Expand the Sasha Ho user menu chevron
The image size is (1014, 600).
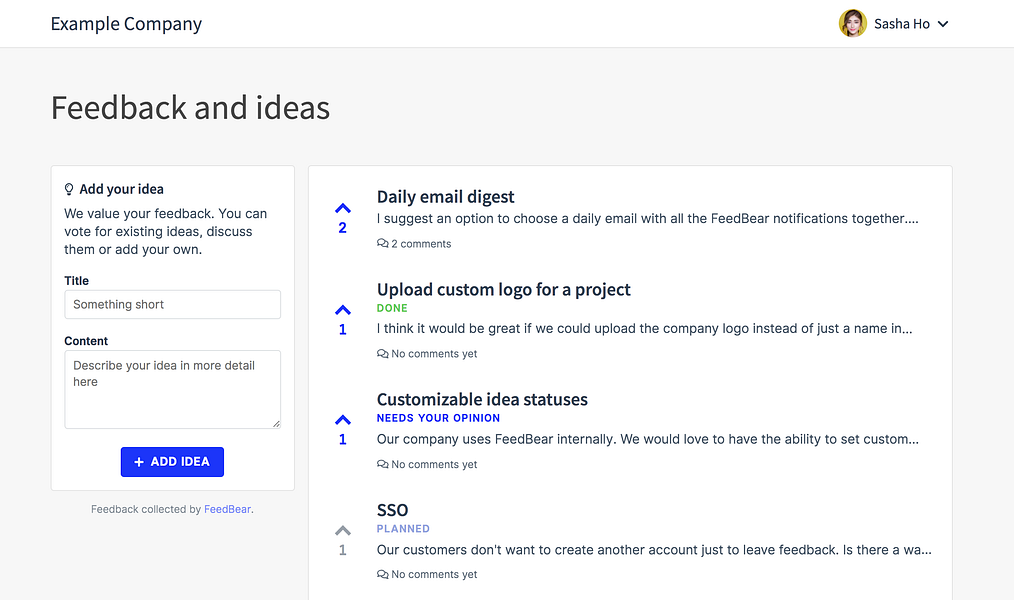click(943, 24)
